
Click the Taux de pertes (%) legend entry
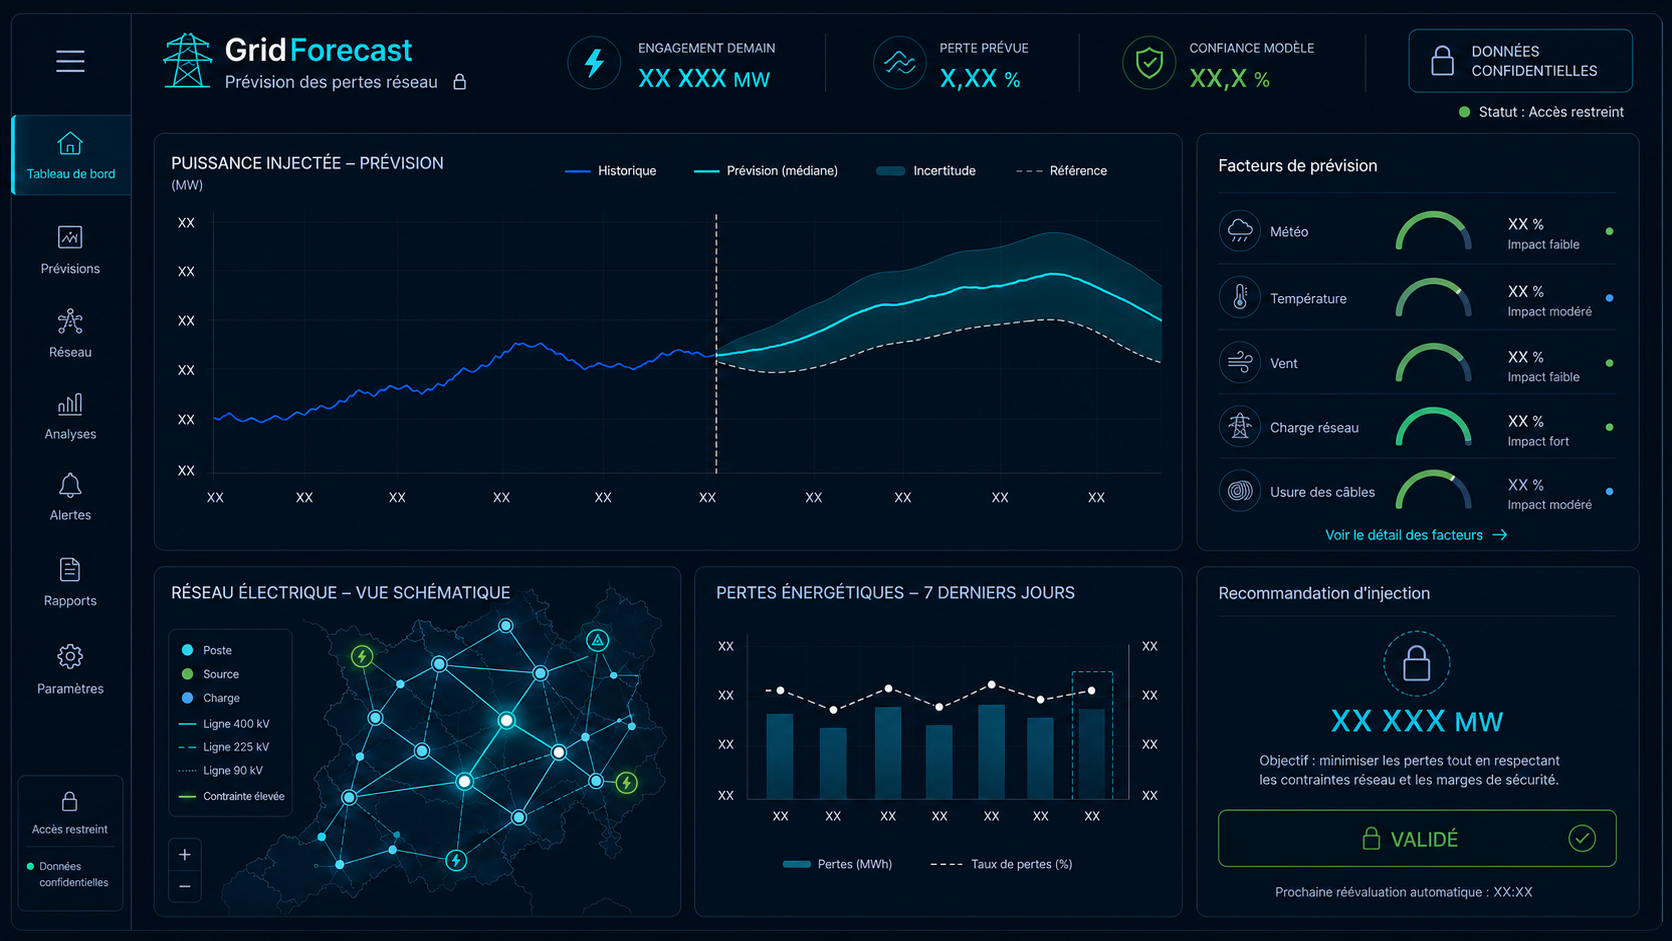pyautogui.click(x=1001, y=864)
